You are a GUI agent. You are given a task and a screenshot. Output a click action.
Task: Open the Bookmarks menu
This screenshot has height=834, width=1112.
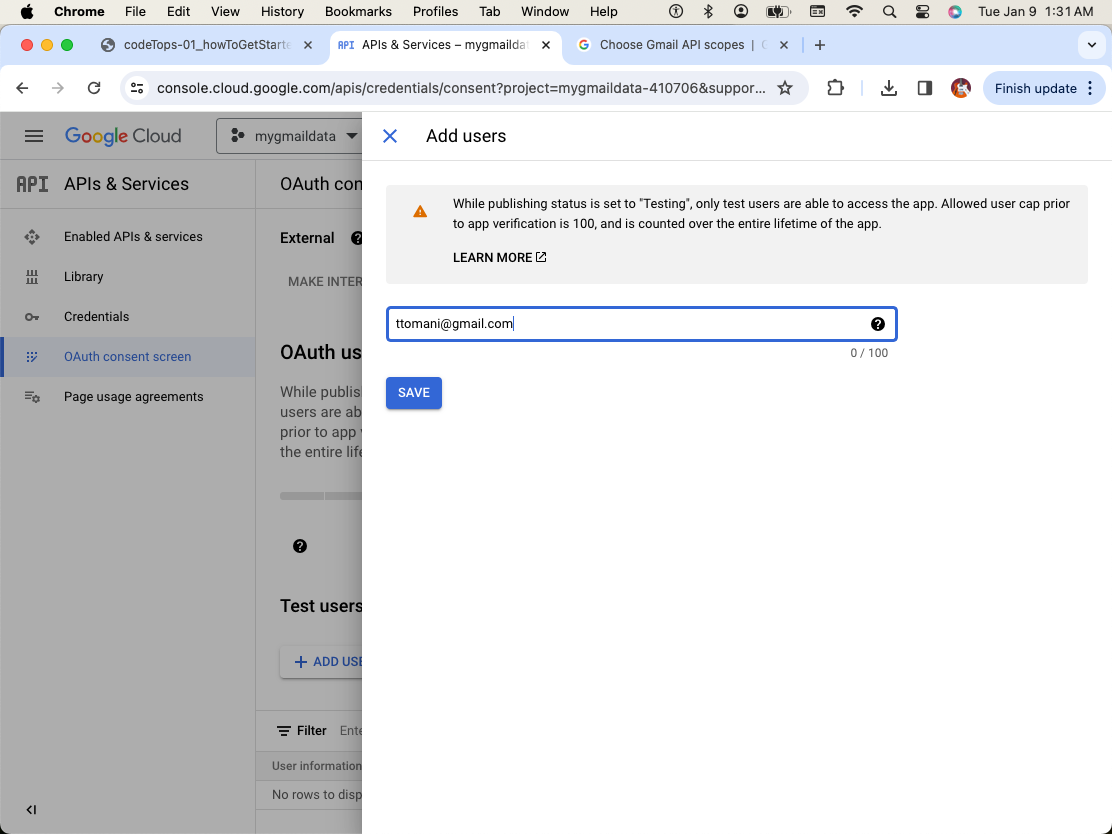(x=358, y=11)
